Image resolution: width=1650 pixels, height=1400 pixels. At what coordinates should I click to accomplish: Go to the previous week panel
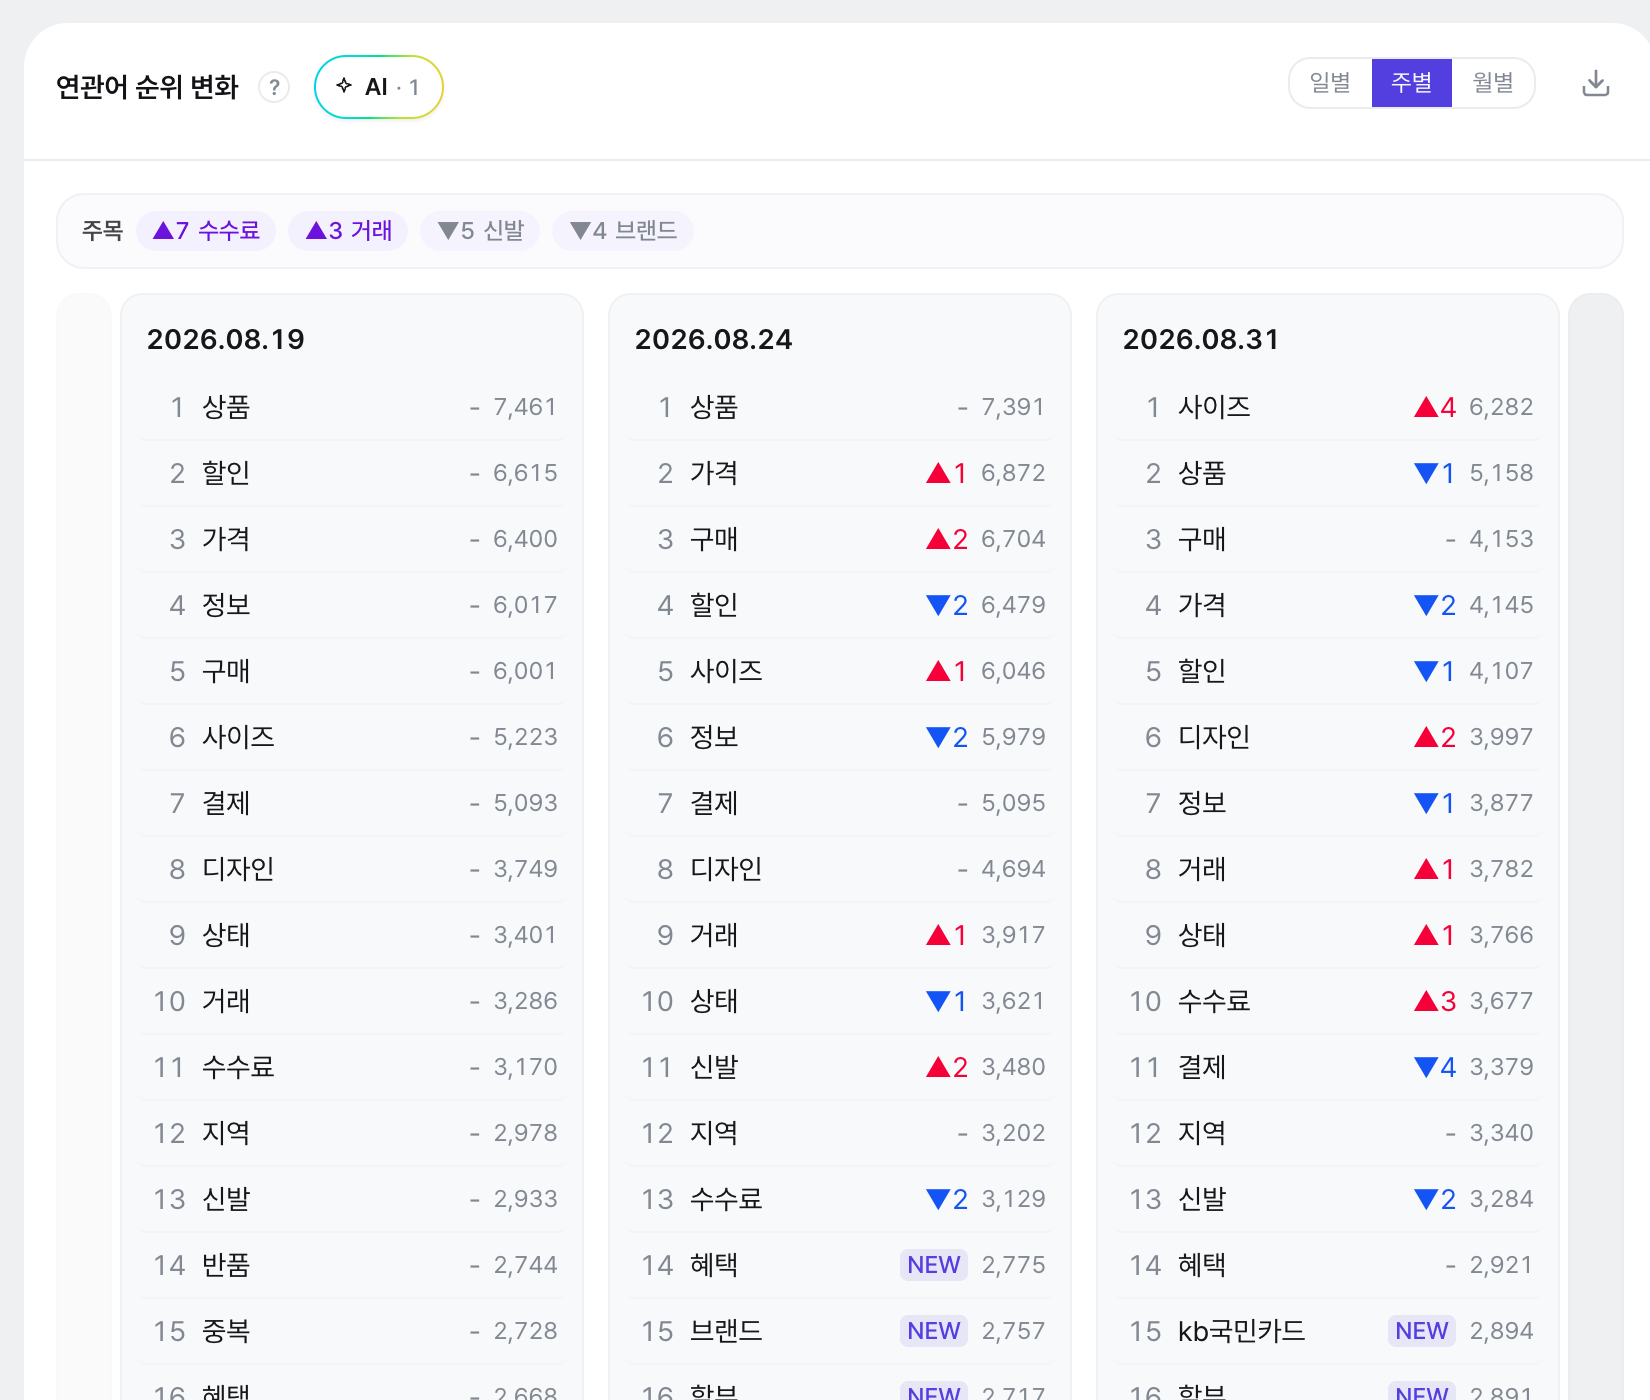tap(84, 846)
